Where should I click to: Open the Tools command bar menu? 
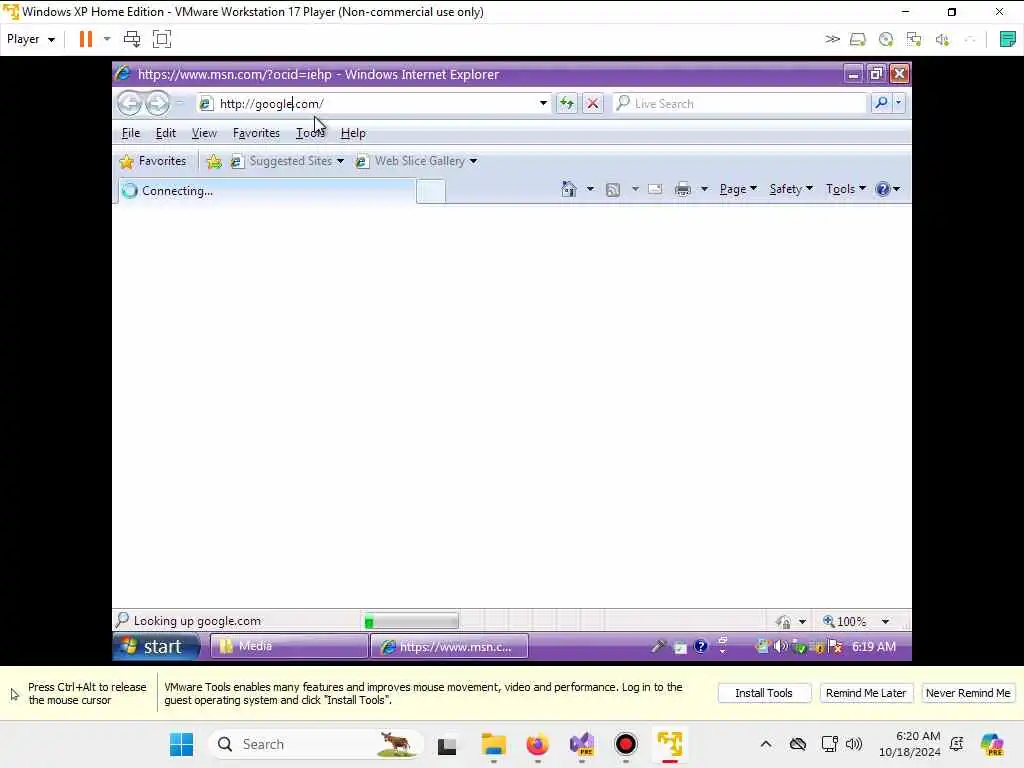click(846, 189)
